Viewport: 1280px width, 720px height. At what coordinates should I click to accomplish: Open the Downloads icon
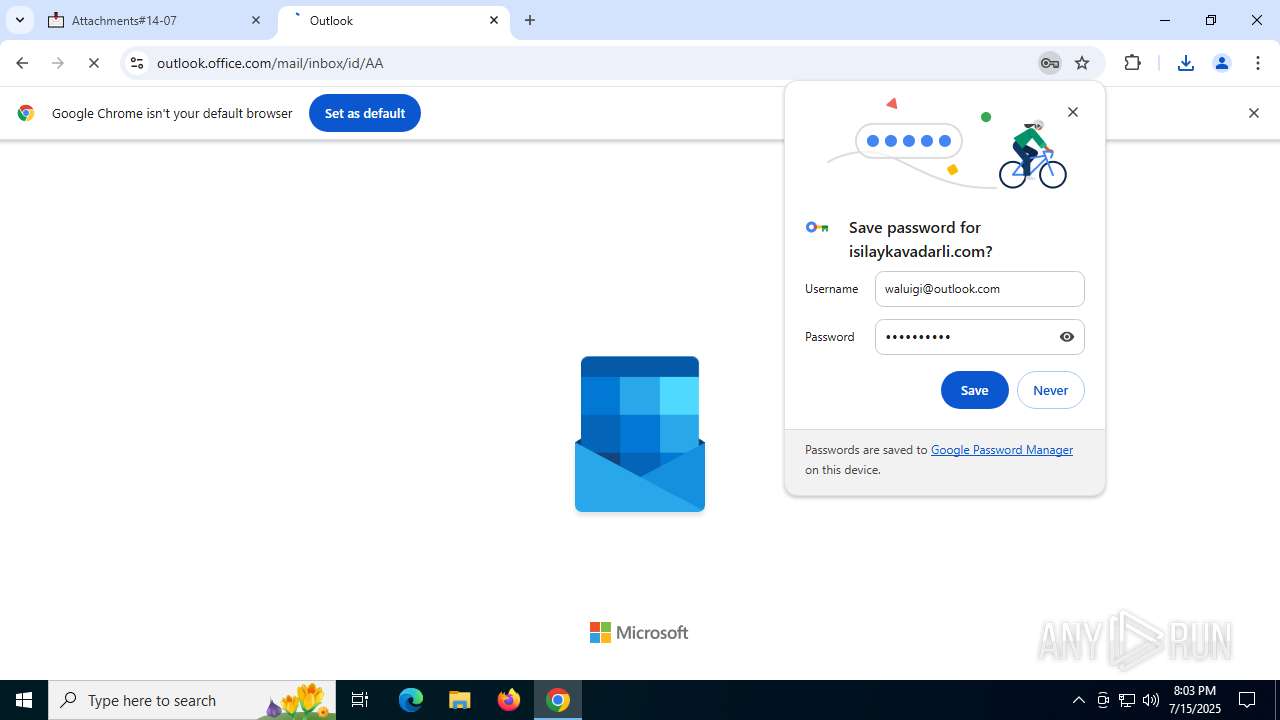point(1186,63)
